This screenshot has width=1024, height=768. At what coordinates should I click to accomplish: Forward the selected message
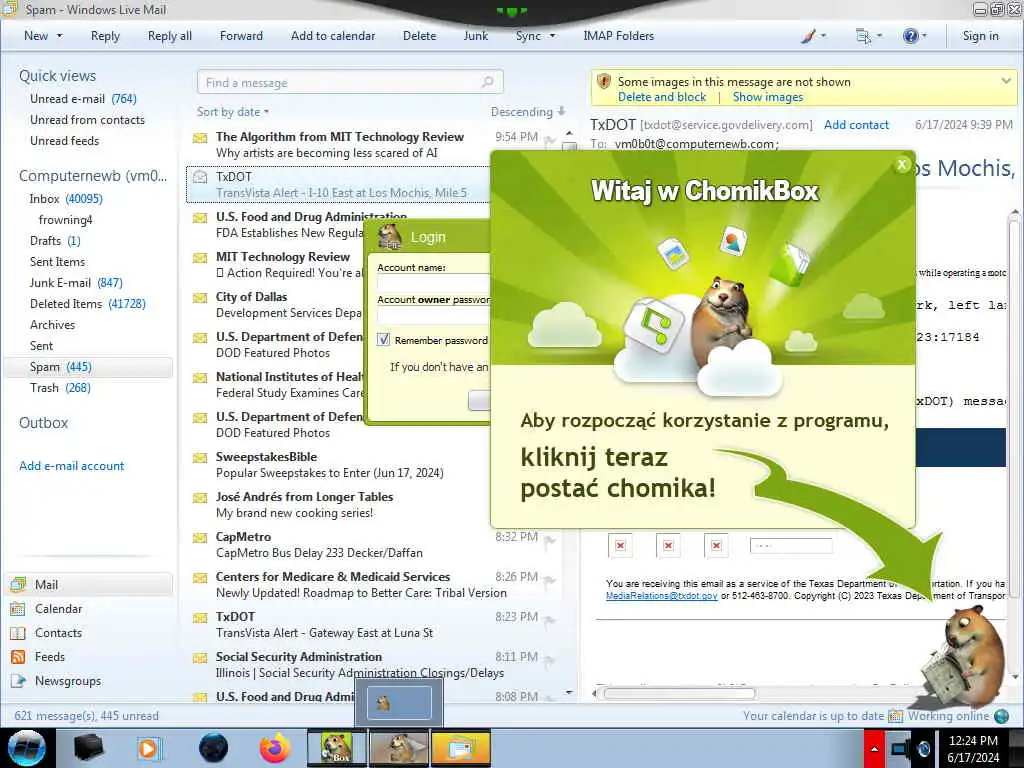(241, 36)
